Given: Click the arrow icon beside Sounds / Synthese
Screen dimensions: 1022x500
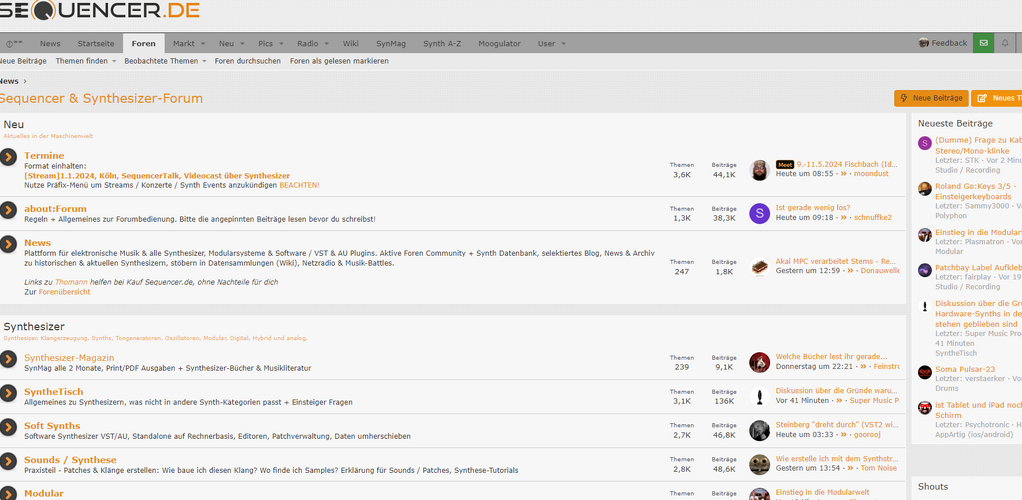Looking at the screenshot, I should pos(8,461).
